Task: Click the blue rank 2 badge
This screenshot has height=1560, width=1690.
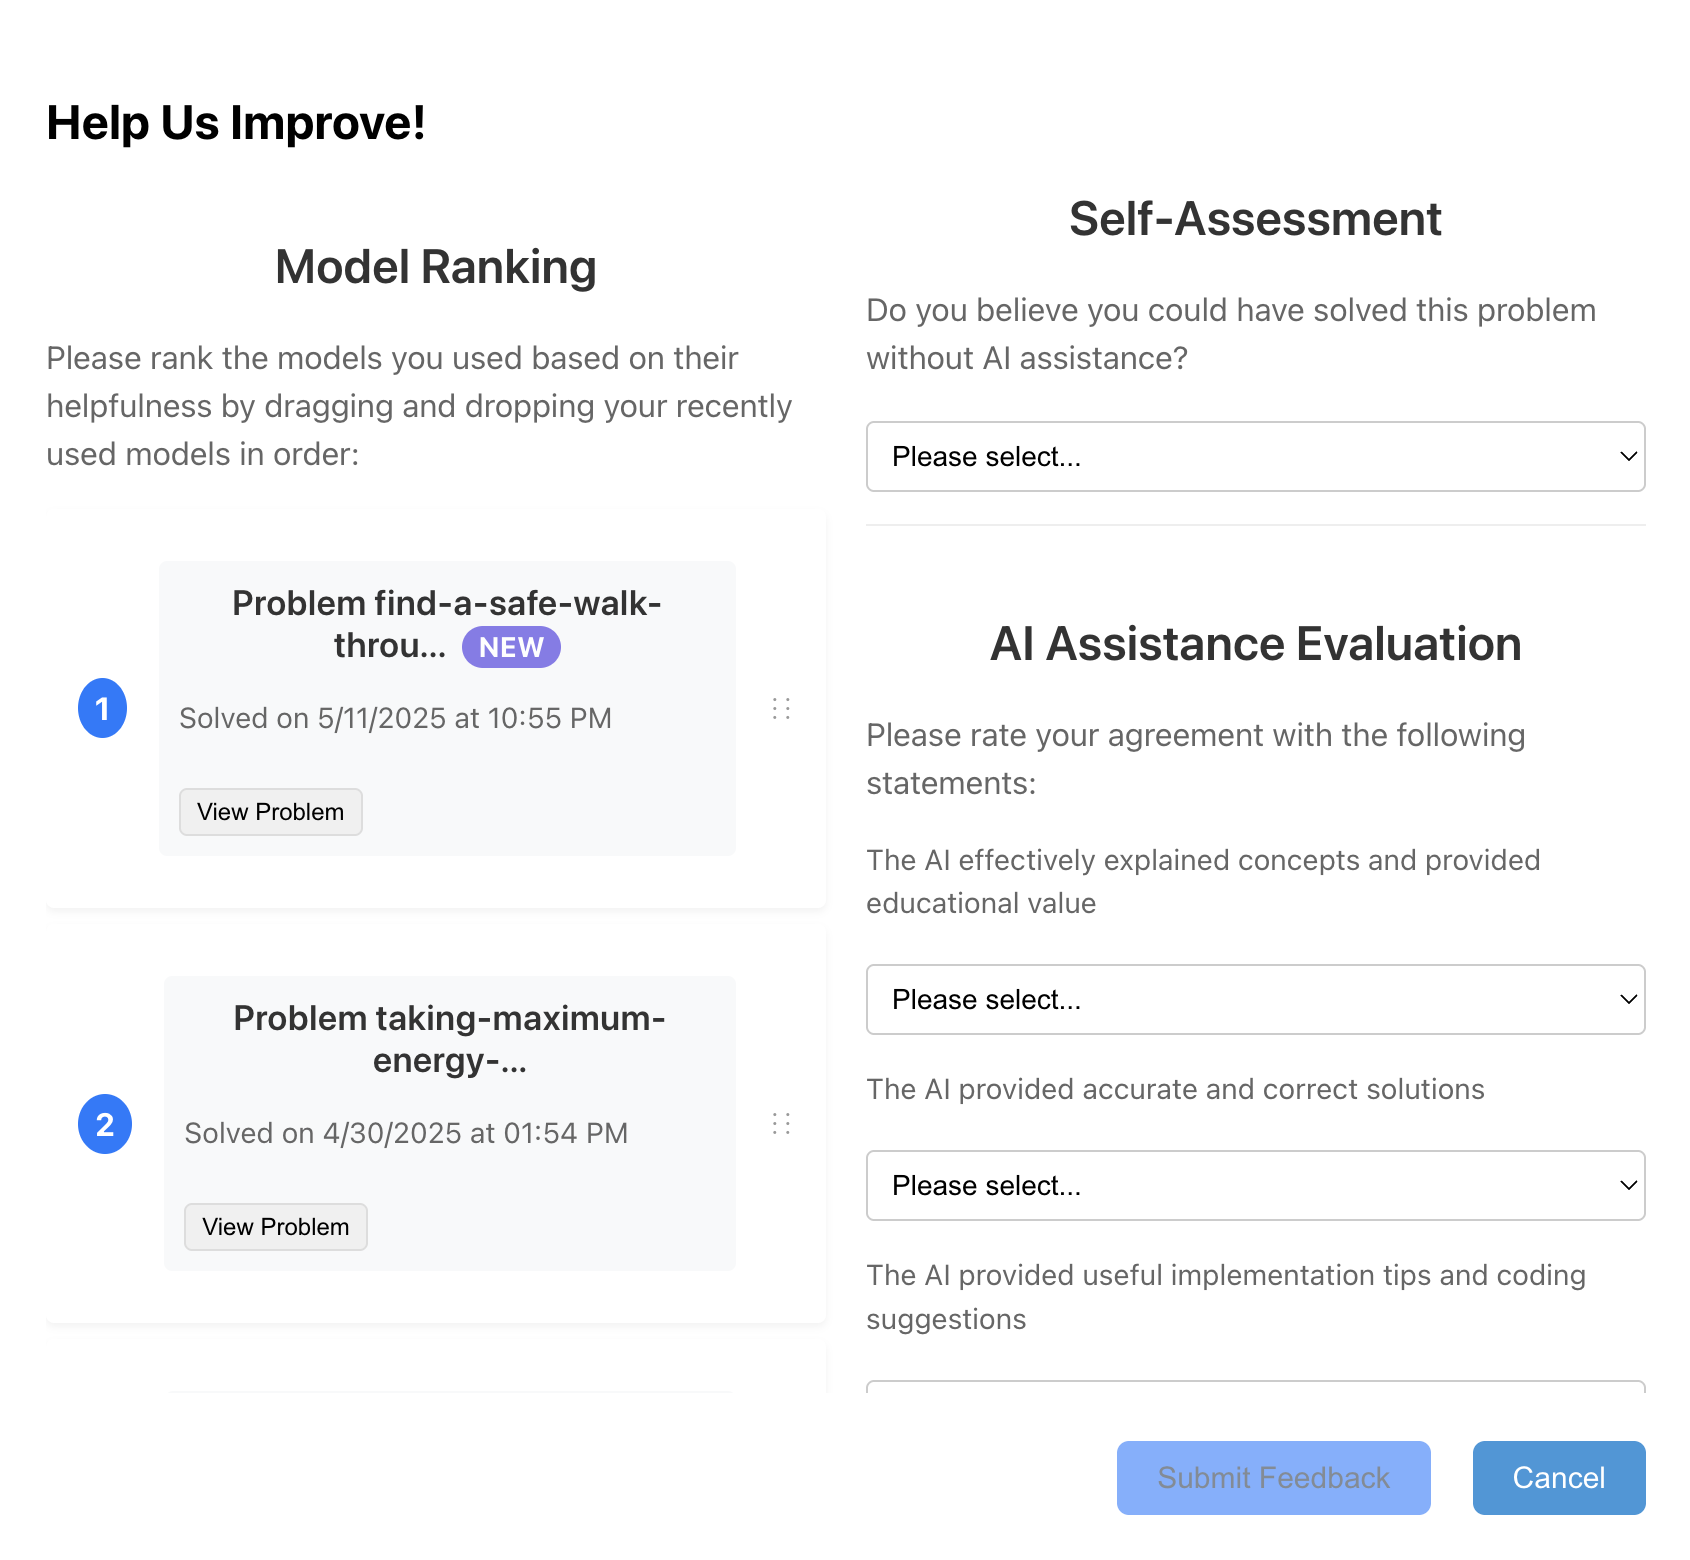Action: coord(105,1124)
